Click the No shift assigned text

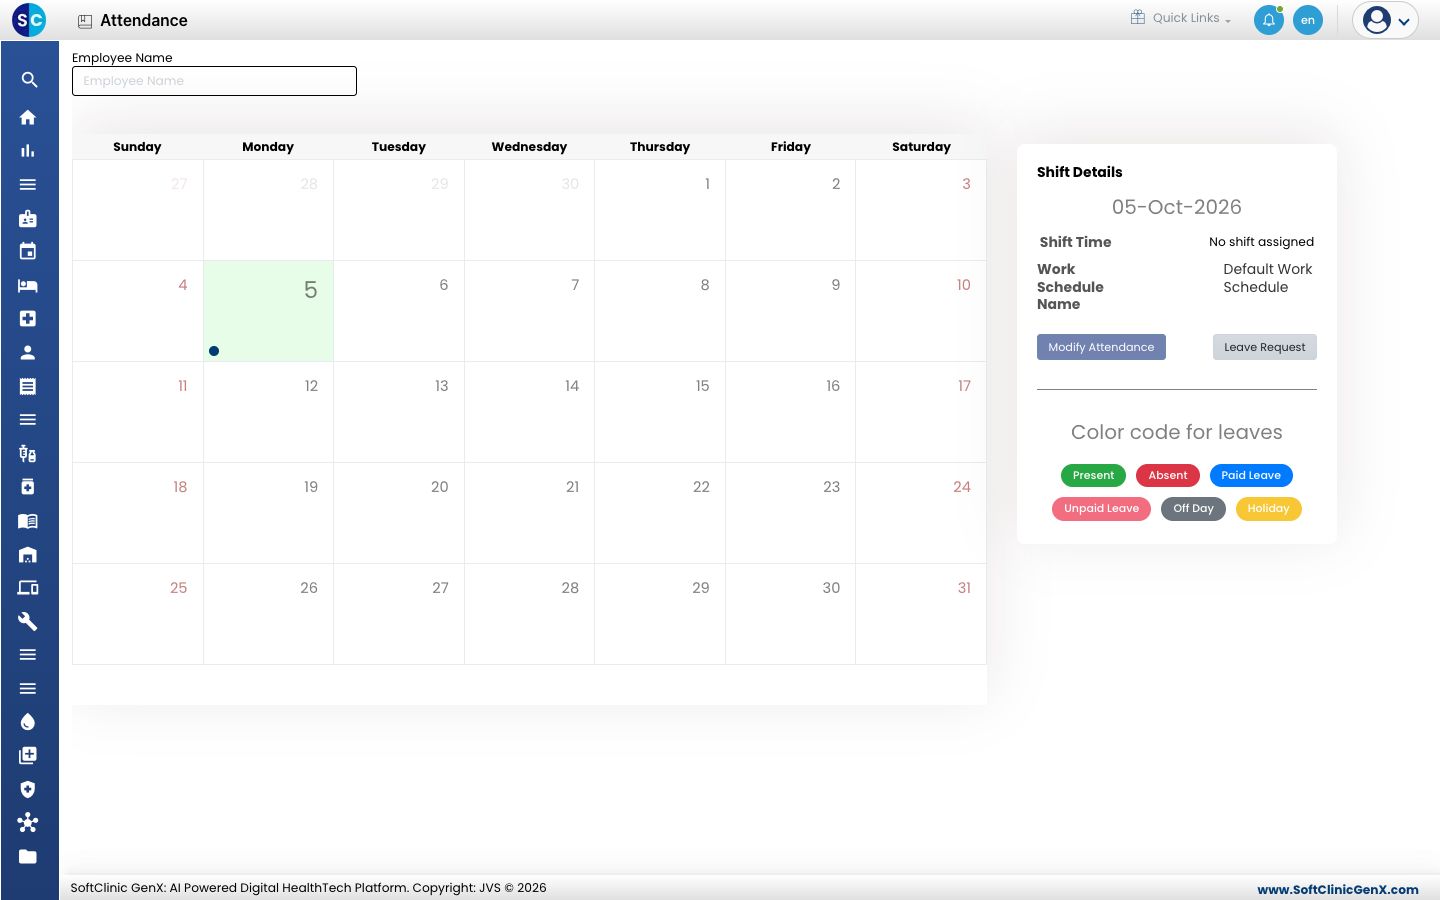(x=1261, y=242)
